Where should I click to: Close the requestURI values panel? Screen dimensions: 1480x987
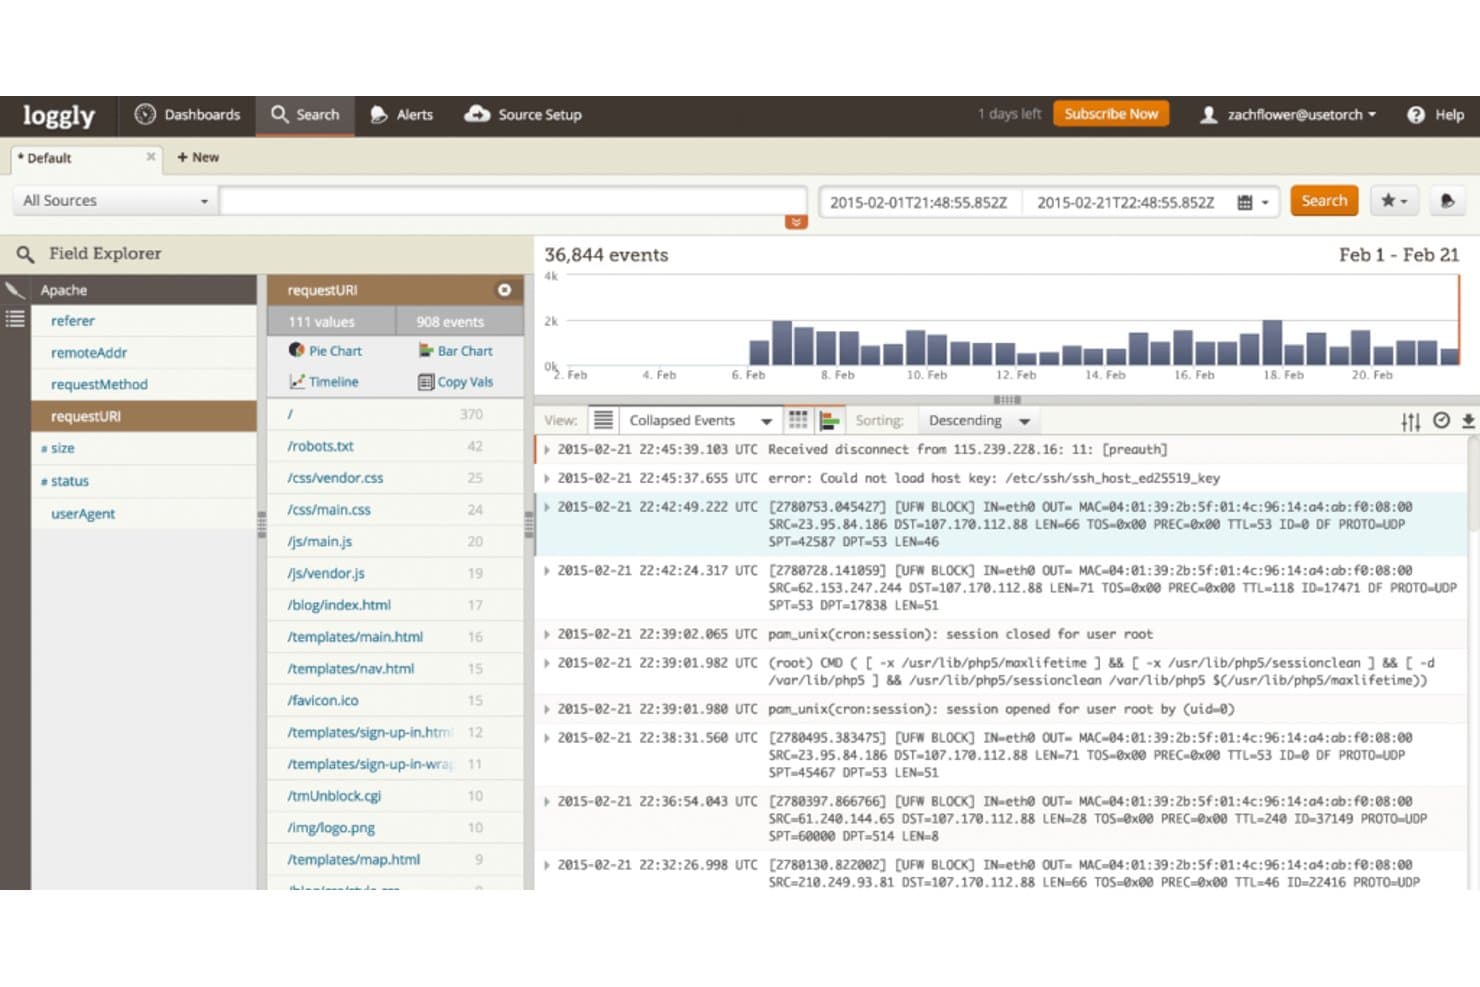pos(505,290)
